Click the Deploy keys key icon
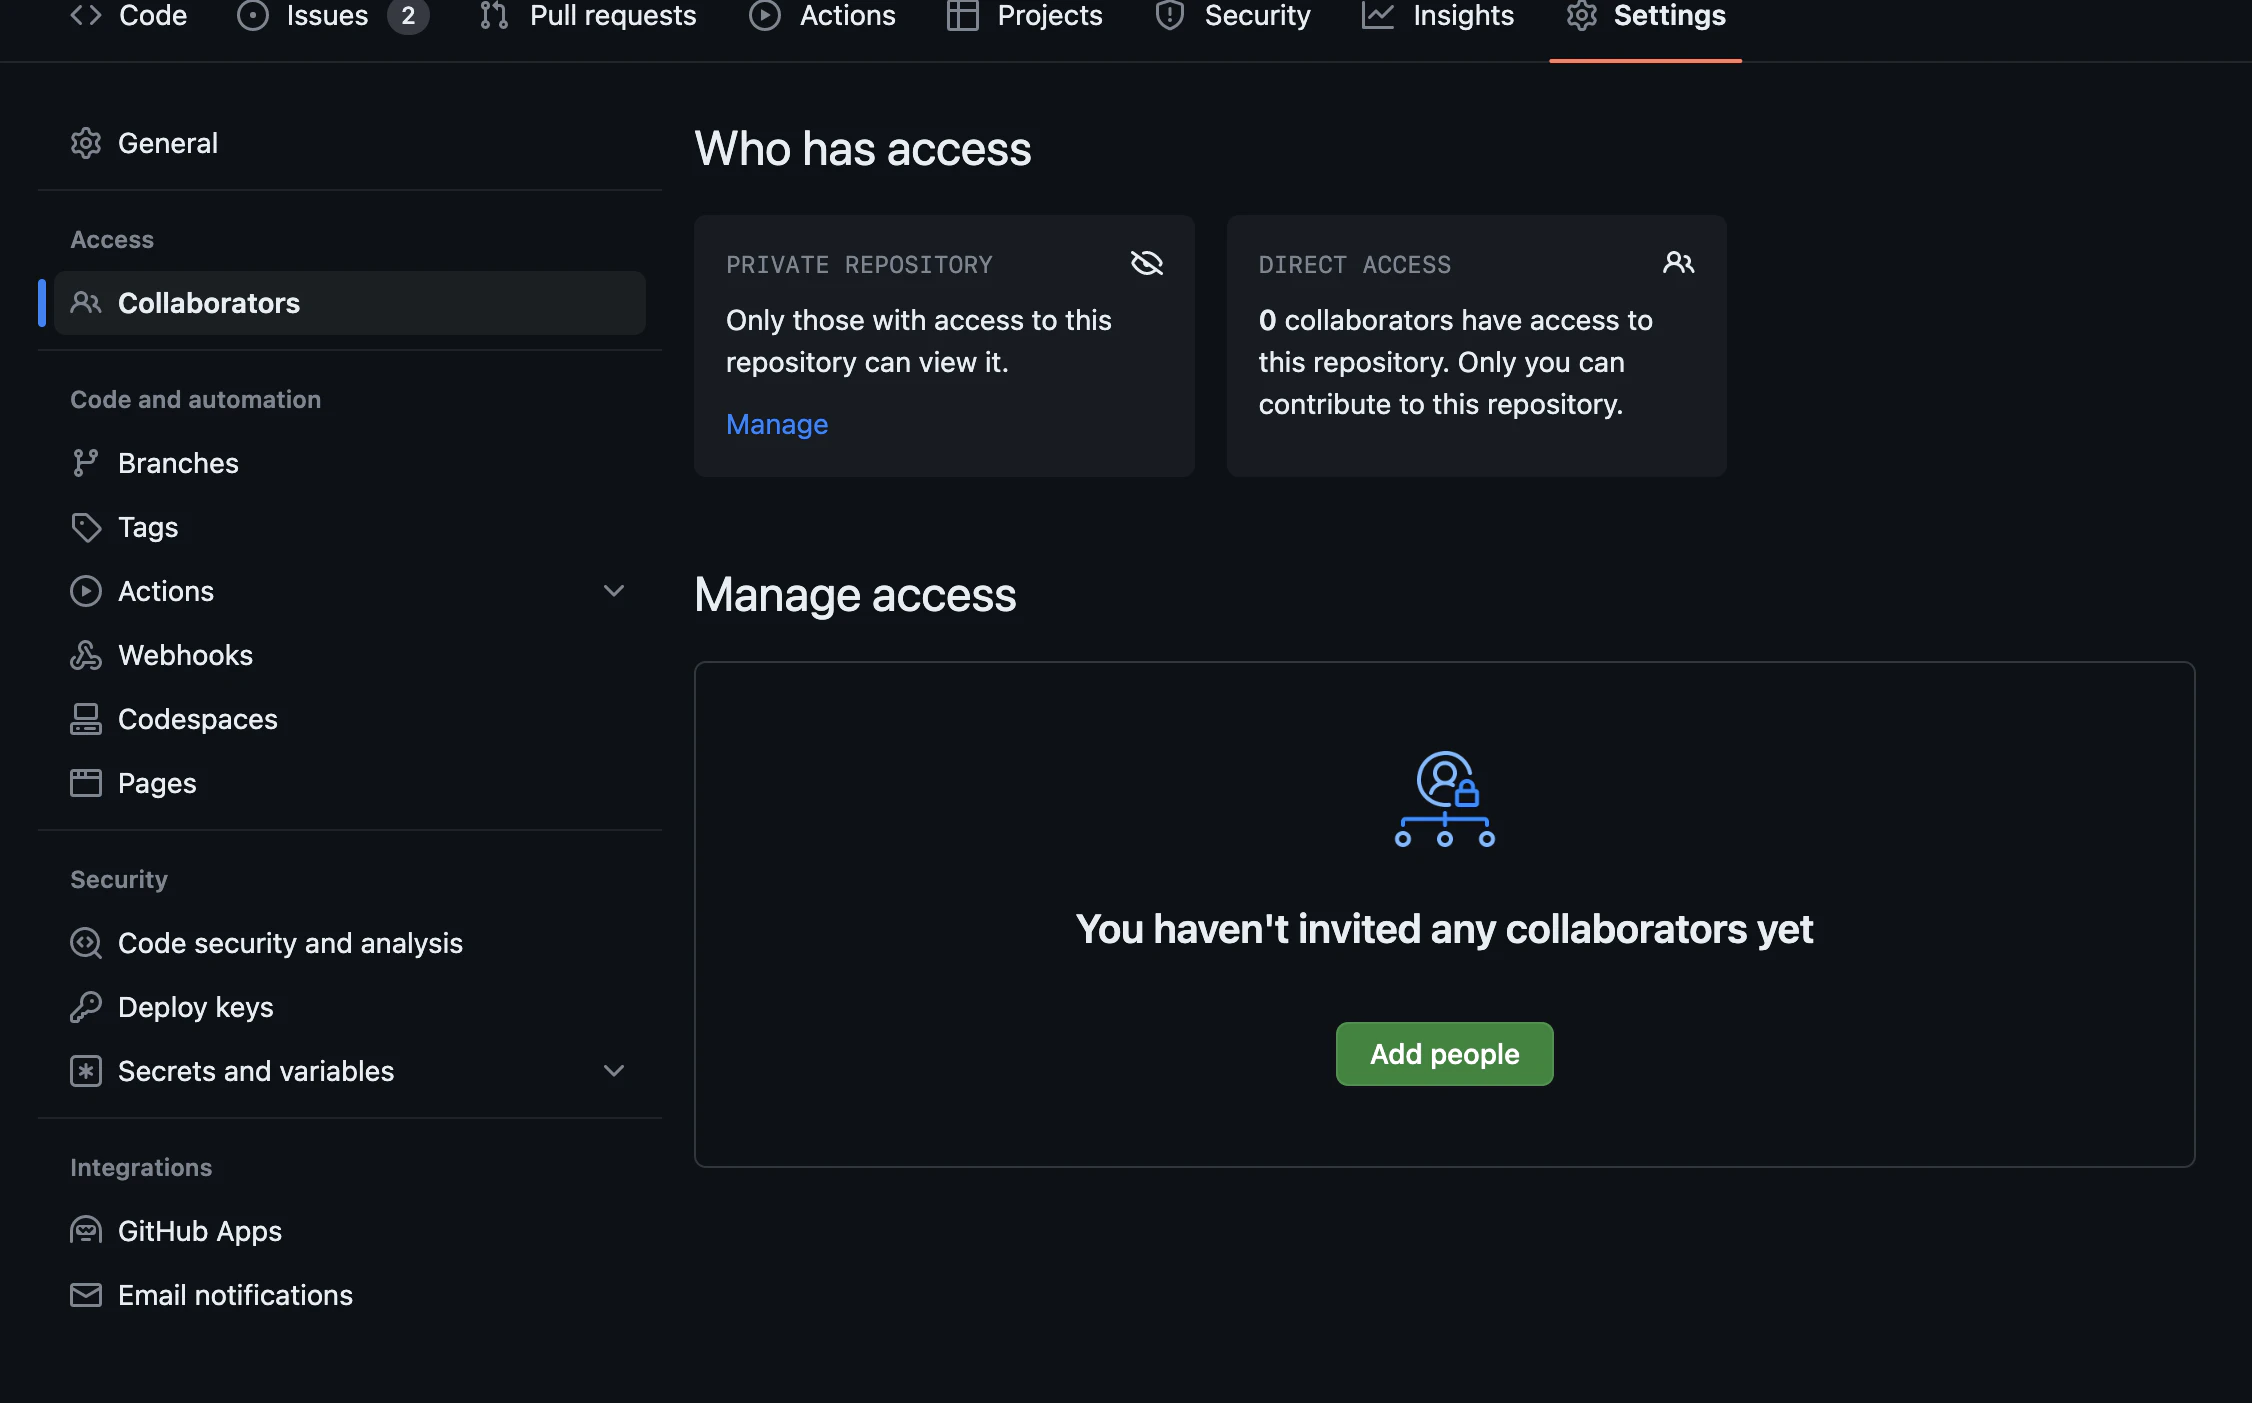Viewport: 2252px width, 1403px height. (86, 1007)
